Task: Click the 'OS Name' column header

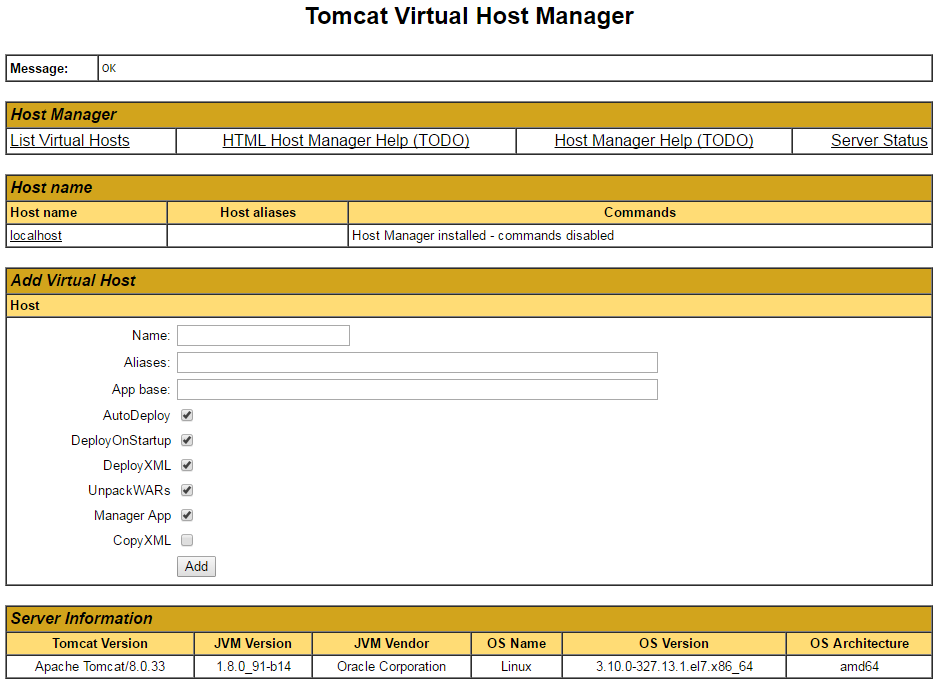Action: tap(516, 643)
